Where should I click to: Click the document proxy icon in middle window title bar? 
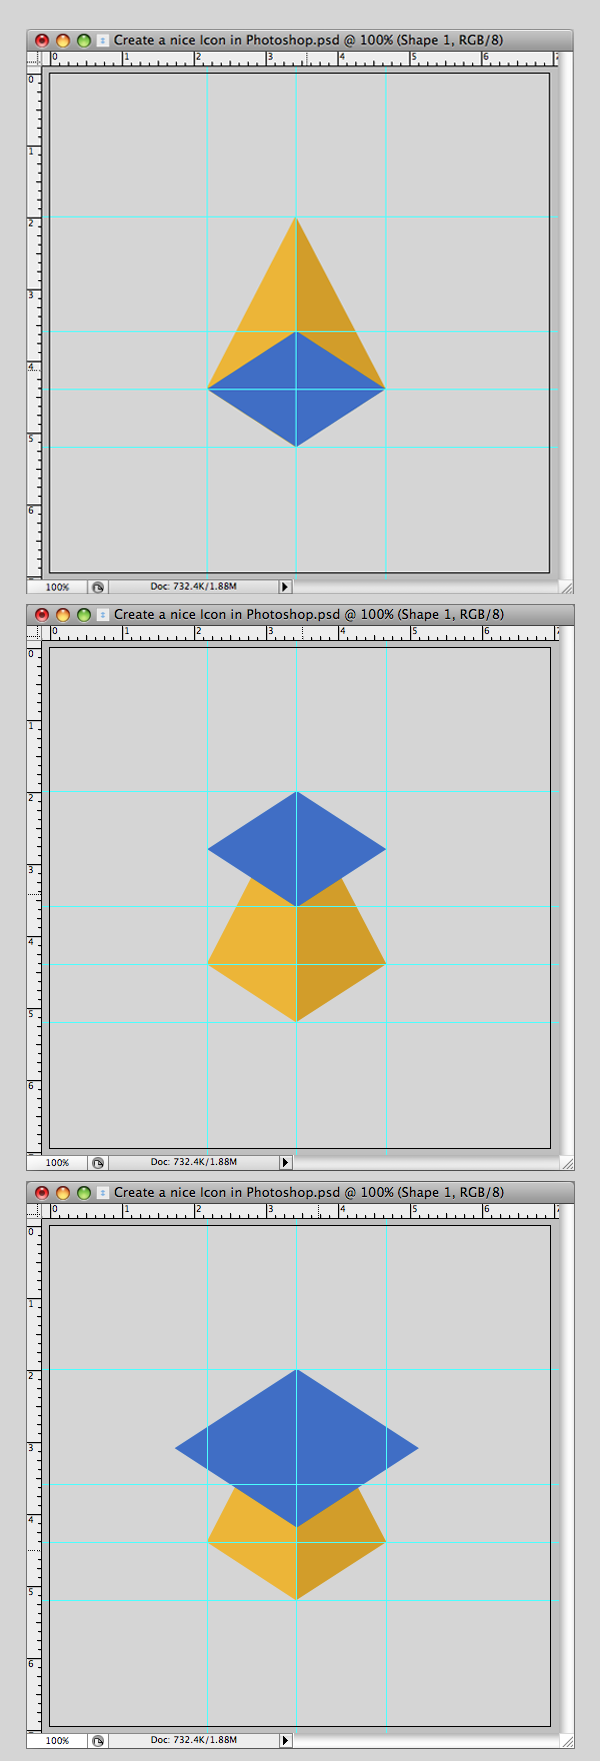pos(103,615)
